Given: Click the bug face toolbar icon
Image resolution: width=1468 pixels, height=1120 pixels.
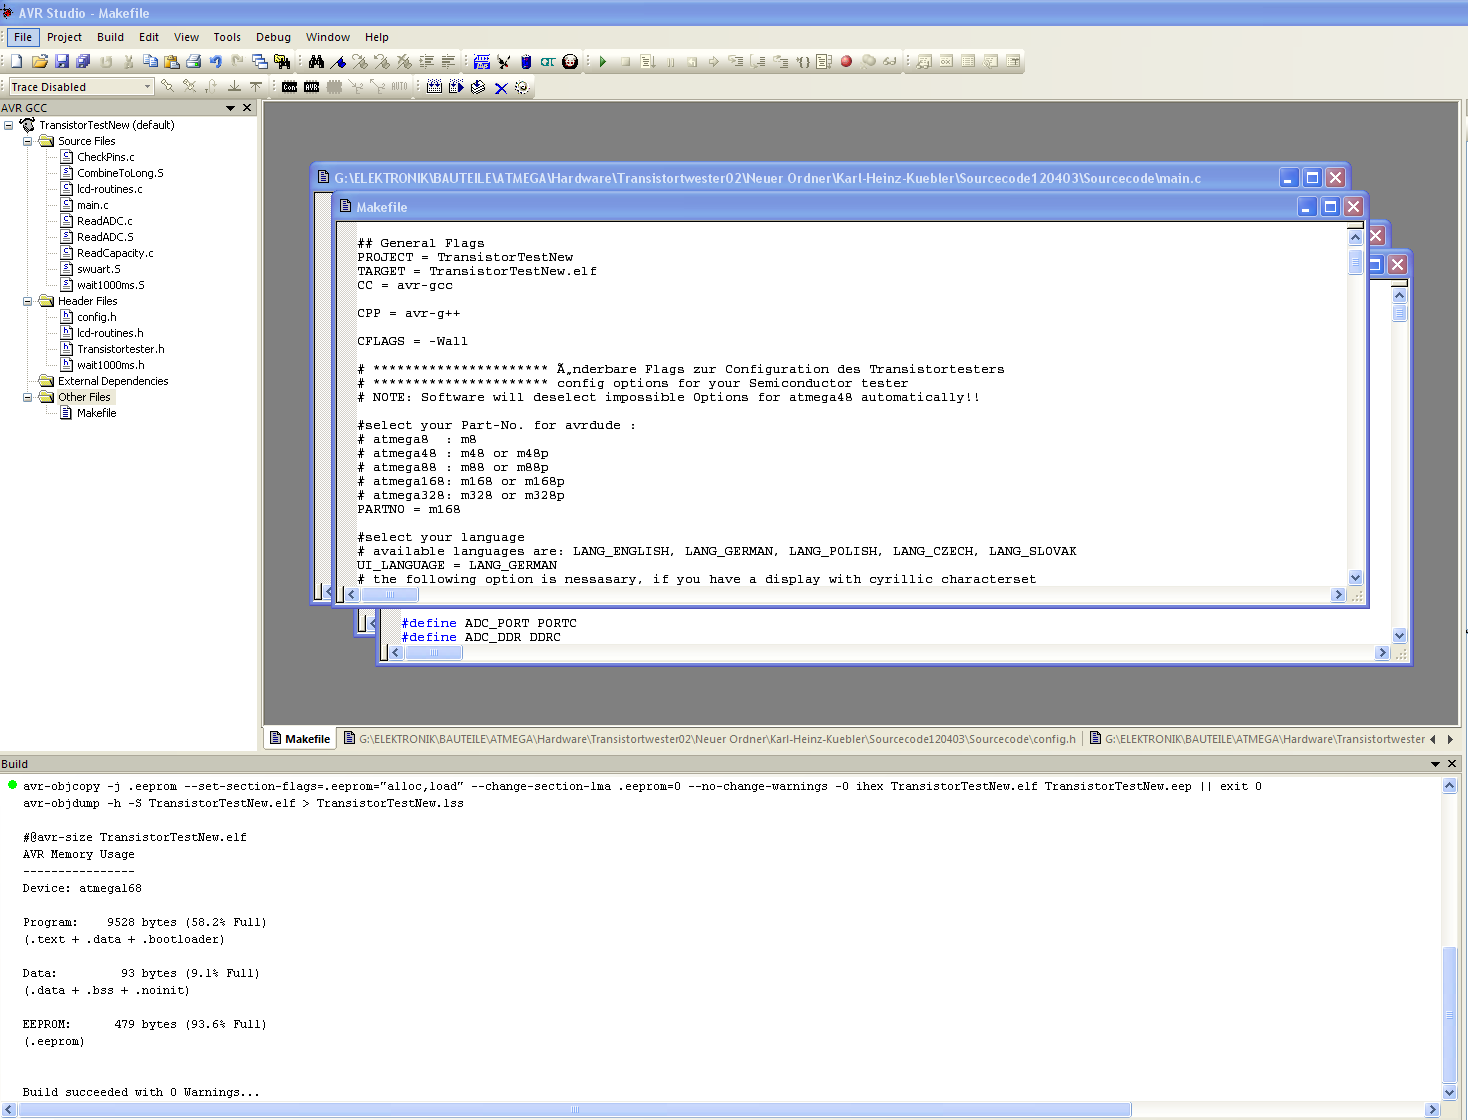Looking at the screenshot, I should pyautogui.click(x=570, y=62).
